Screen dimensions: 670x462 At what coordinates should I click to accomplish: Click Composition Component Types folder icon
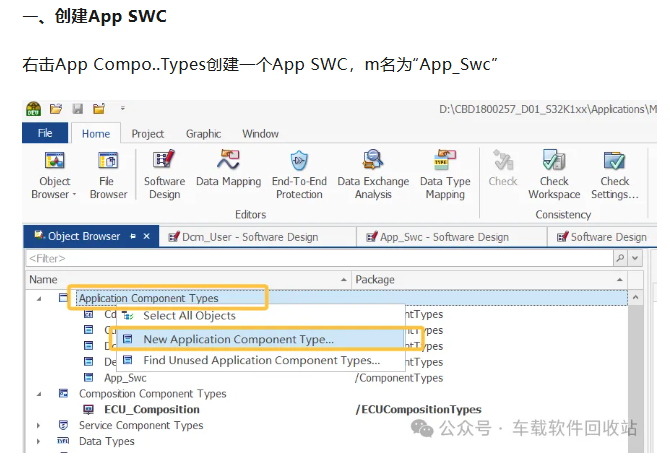[63, 393]
